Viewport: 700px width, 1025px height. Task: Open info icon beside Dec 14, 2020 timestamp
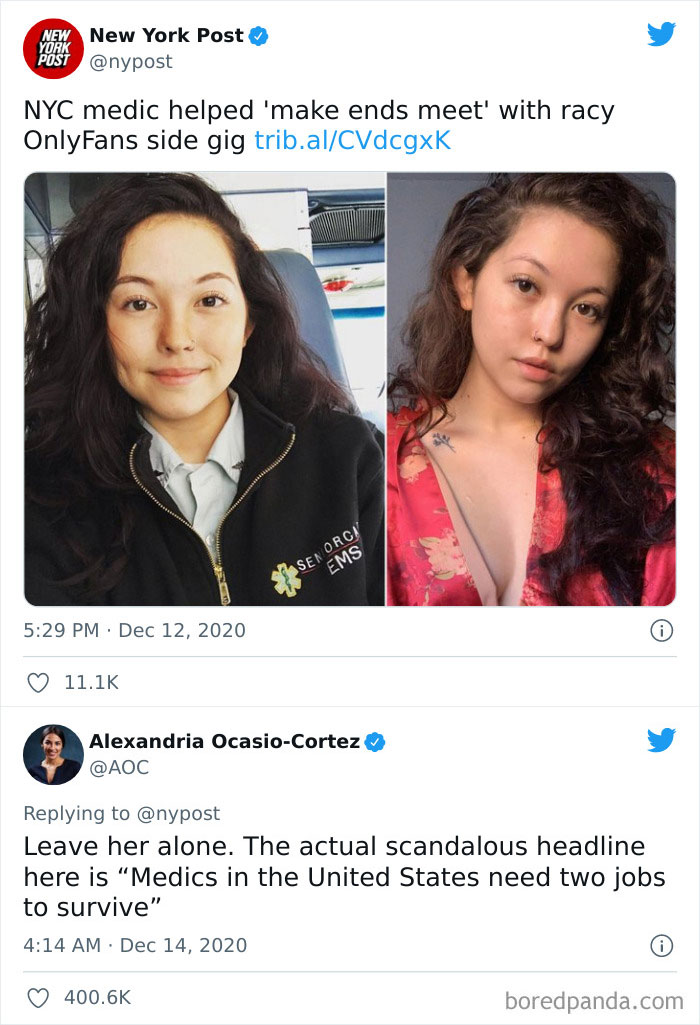[x=661, y=946]
